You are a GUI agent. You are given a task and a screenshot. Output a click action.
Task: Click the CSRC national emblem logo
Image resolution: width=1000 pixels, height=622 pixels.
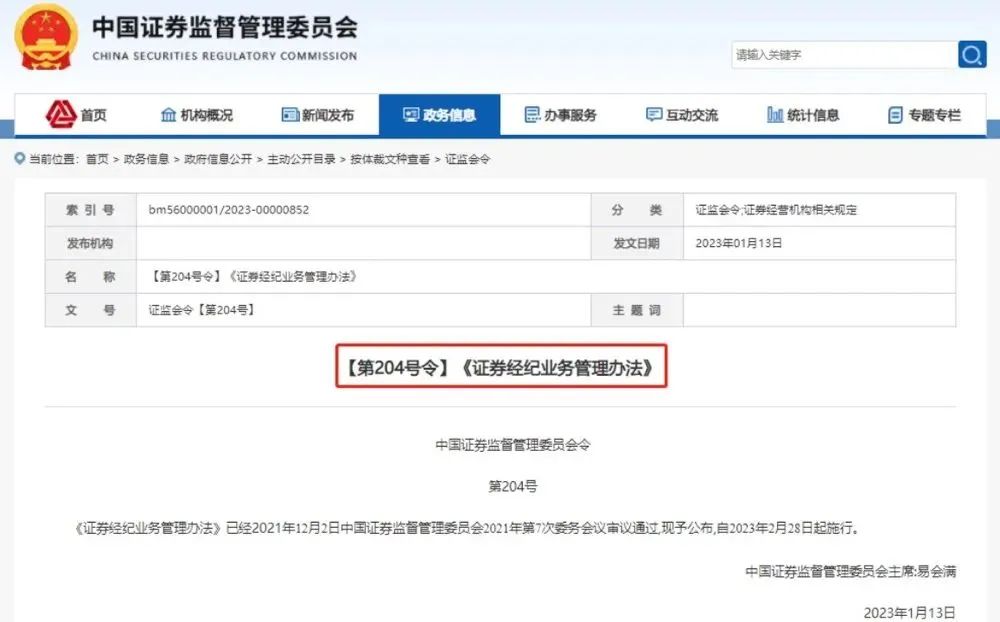[x=46, y=38]
